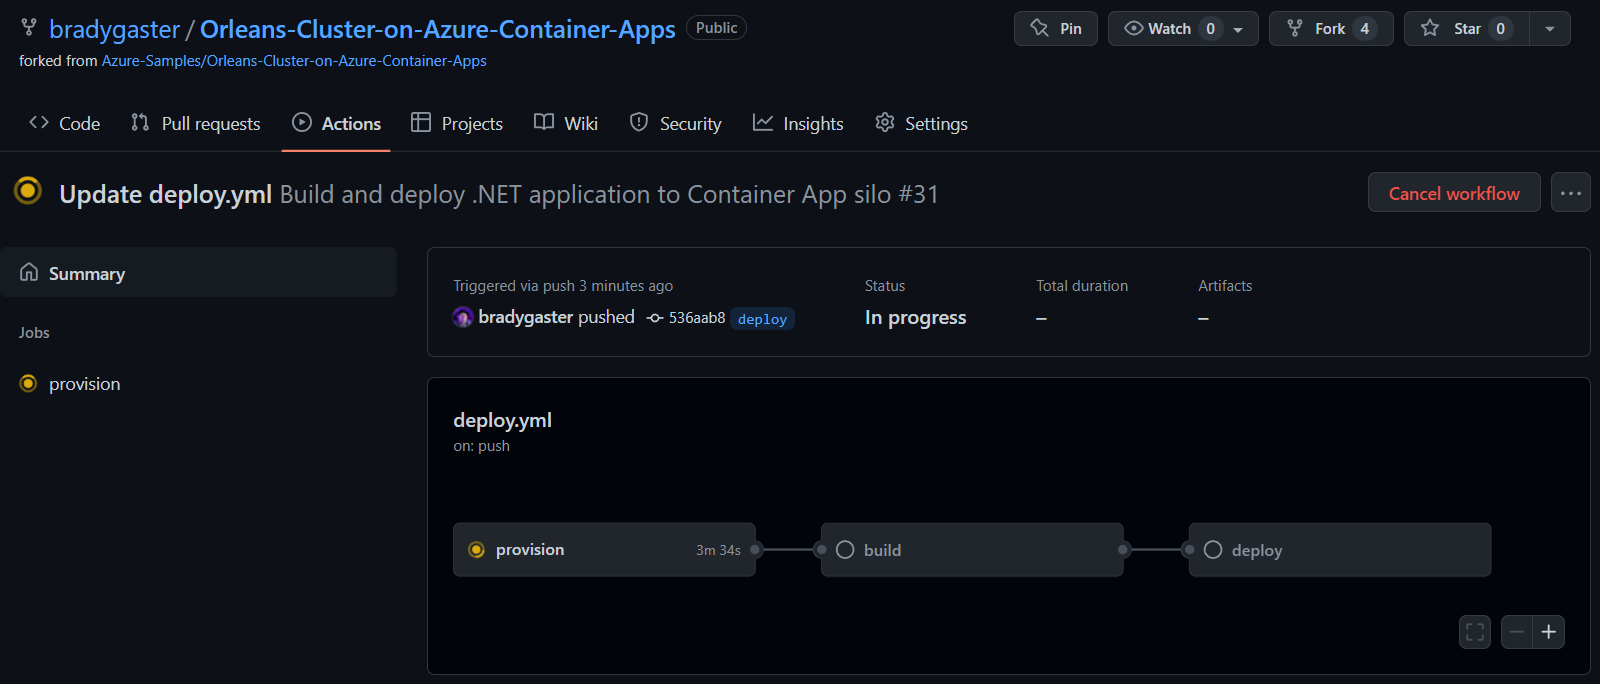Image resolution: width=1600 pixels, height=684 pixels.
Task: Fork this repository
Action: click(x=1331, y=29)
